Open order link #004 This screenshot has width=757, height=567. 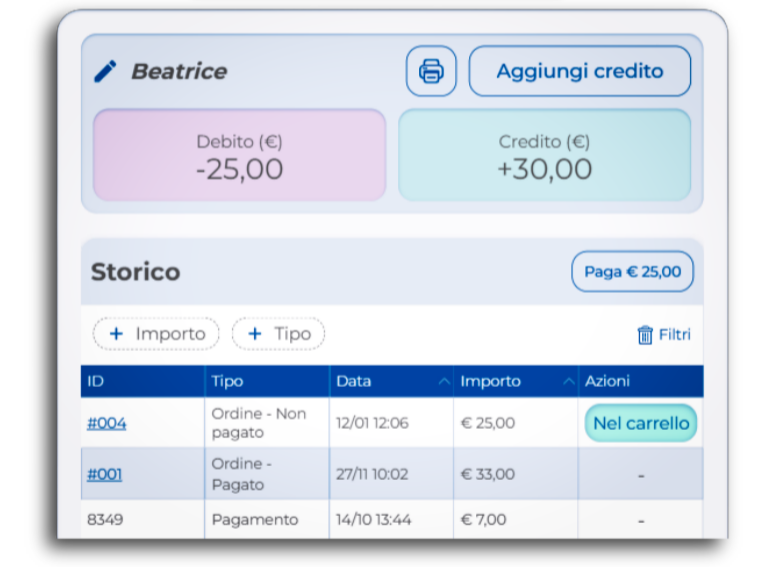pos(107,423)
